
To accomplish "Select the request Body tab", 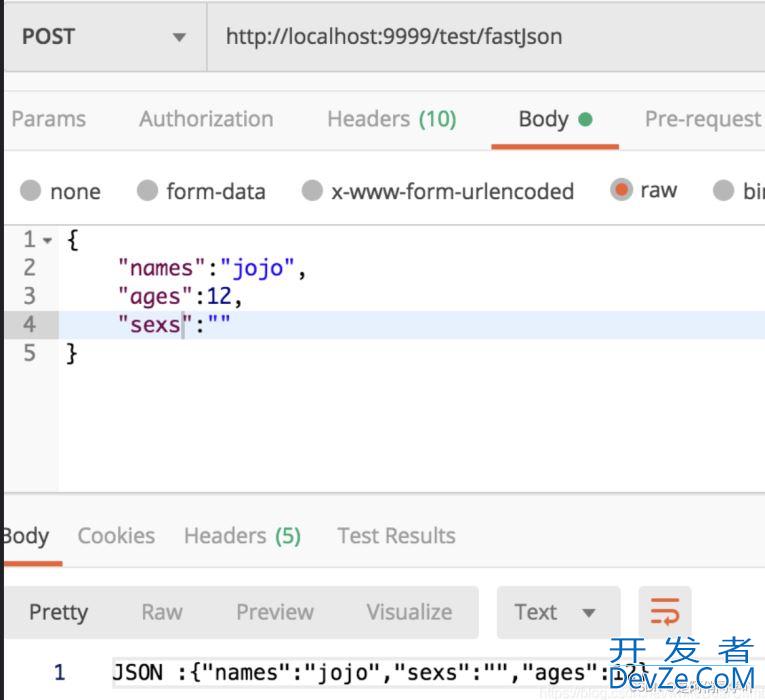I will [555, 120].
